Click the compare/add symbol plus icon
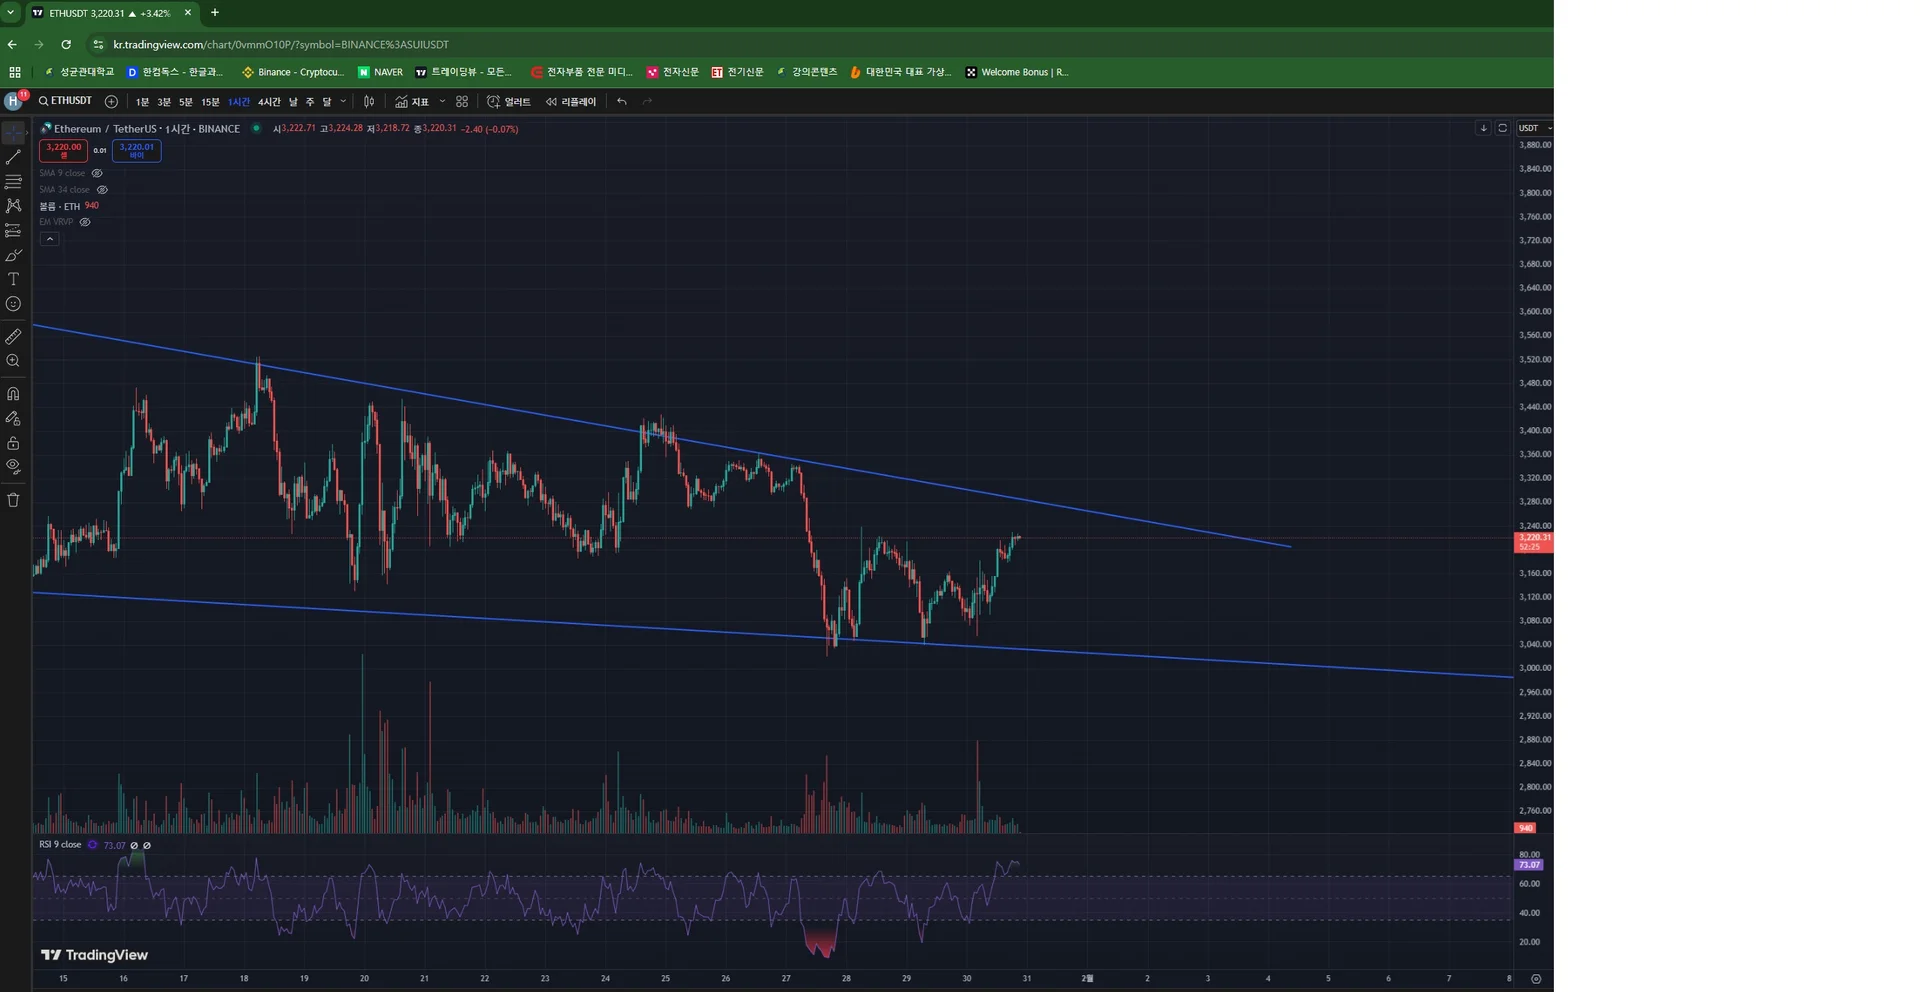 coord(111,101)
